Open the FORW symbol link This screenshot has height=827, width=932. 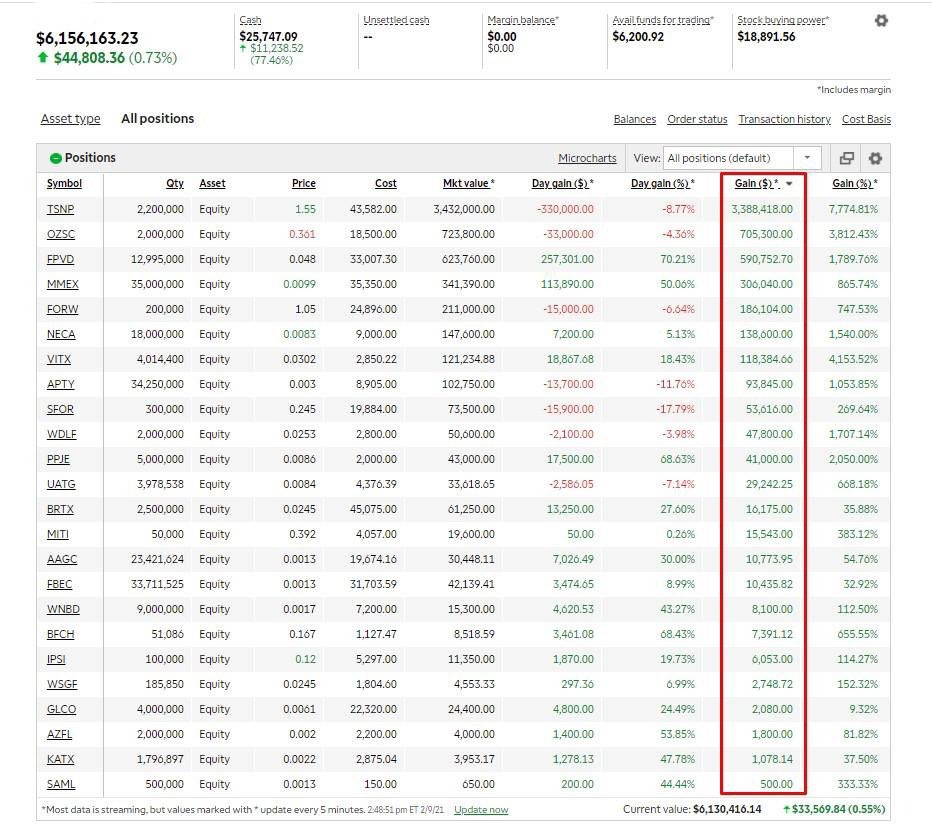pos(62,309)
